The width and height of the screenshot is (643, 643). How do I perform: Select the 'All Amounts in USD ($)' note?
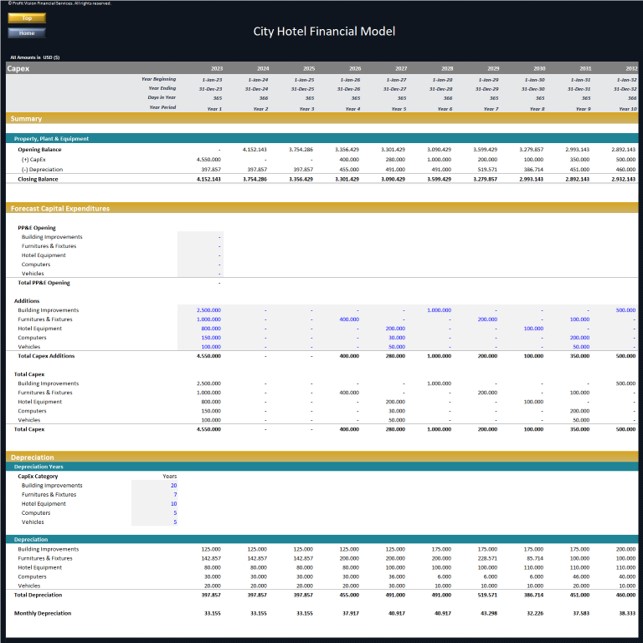tap(35, 57)
